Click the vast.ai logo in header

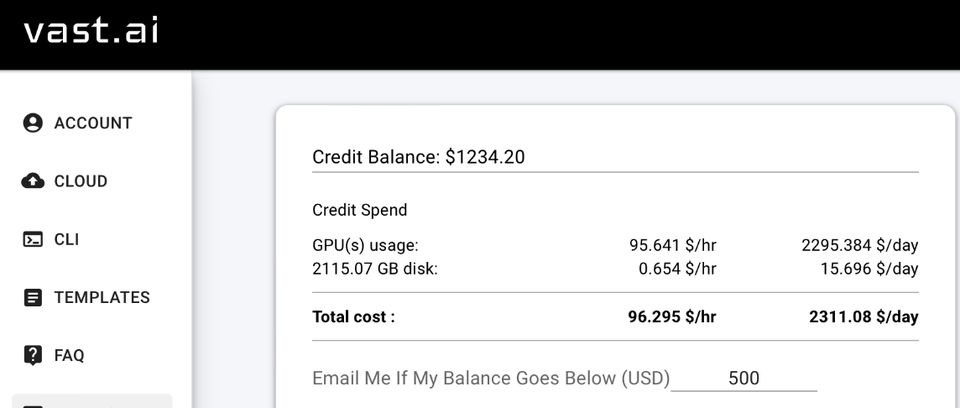click(x=91, y=31)
